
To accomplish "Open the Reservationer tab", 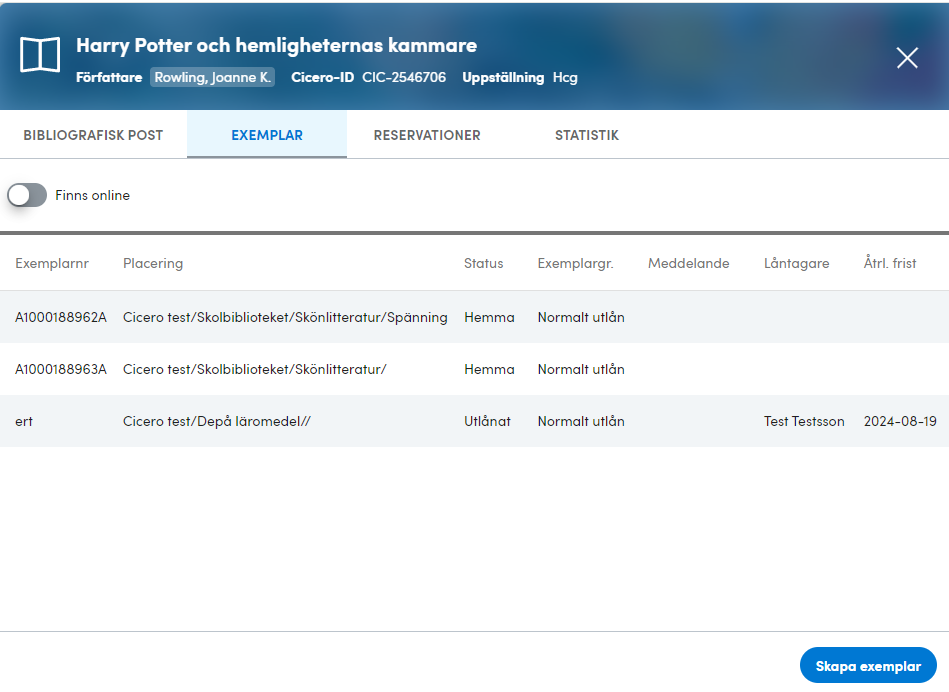I will (x=427, y=135).
